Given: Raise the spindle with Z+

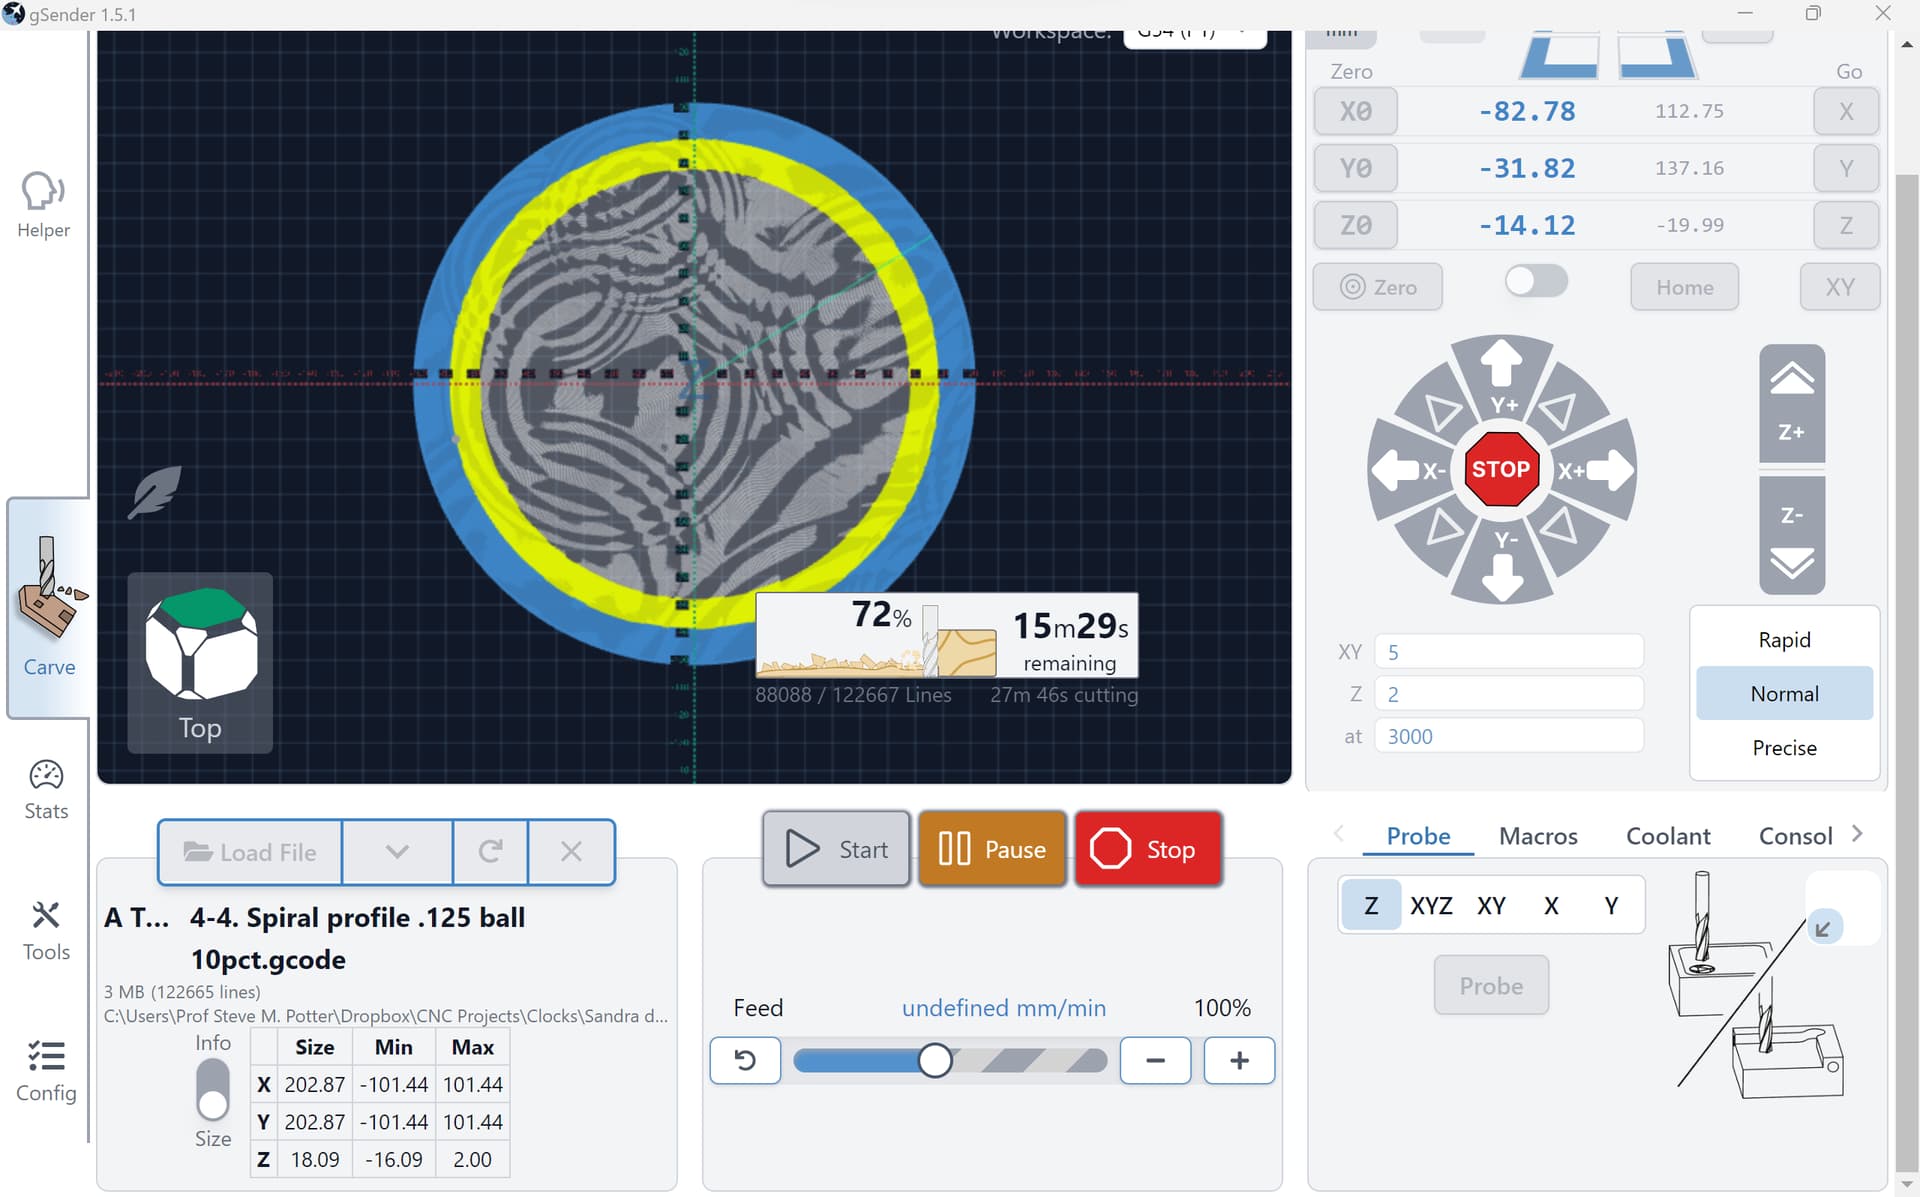Looking at the screenshot, I should pyautogui.click(x=1792, y=404).
